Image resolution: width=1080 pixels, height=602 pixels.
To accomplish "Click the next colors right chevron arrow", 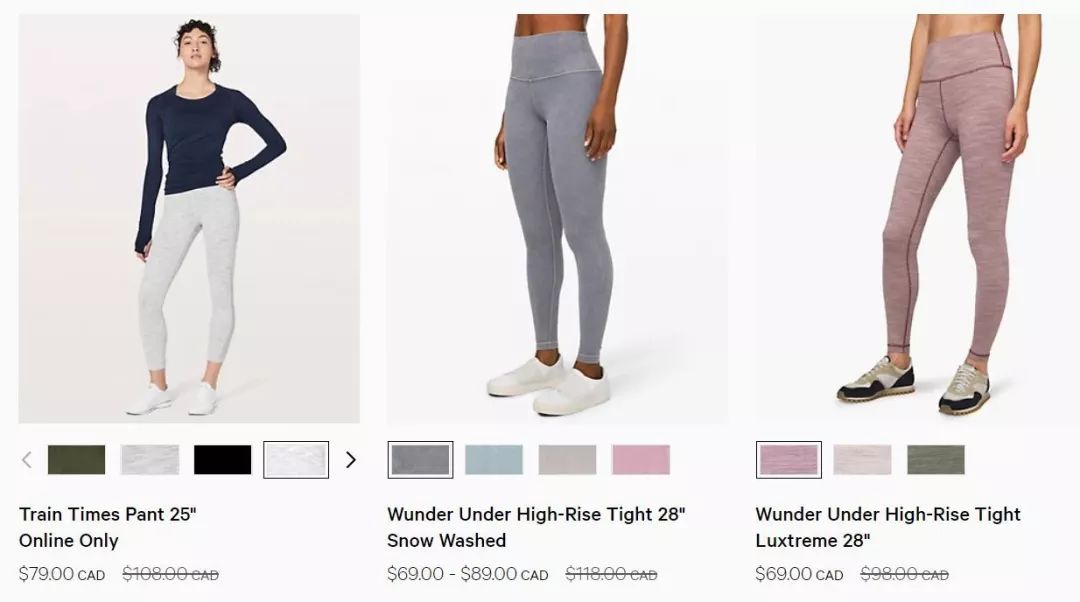I will click(x=351, y=459).
